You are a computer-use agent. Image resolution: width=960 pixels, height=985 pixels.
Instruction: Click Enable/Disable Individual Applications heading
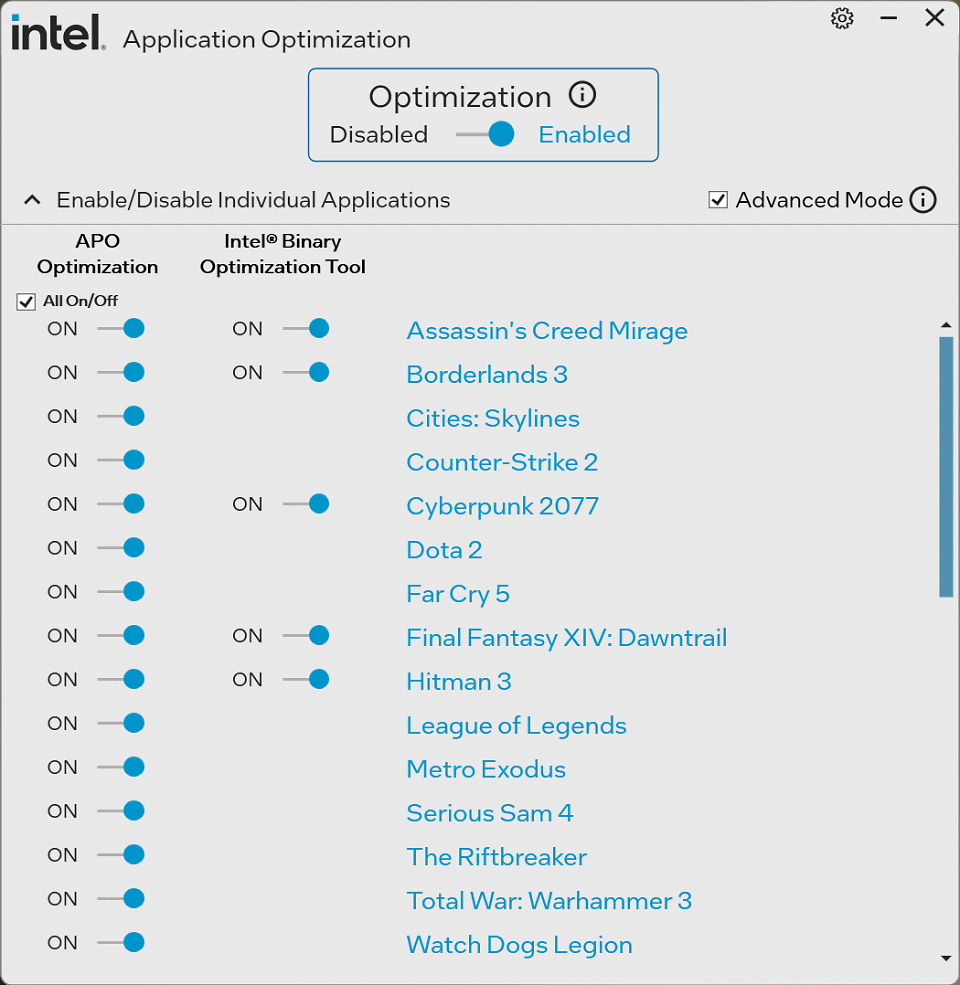coord(253,200)
